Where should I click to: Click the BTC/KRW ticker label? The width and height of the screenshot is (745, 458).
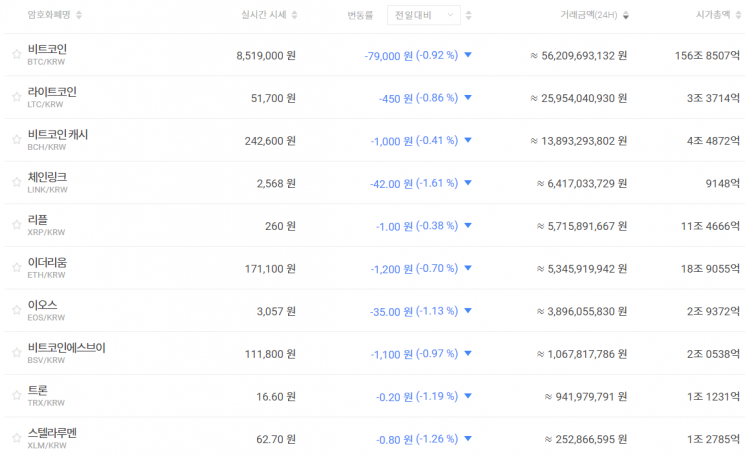pos(46,62)
